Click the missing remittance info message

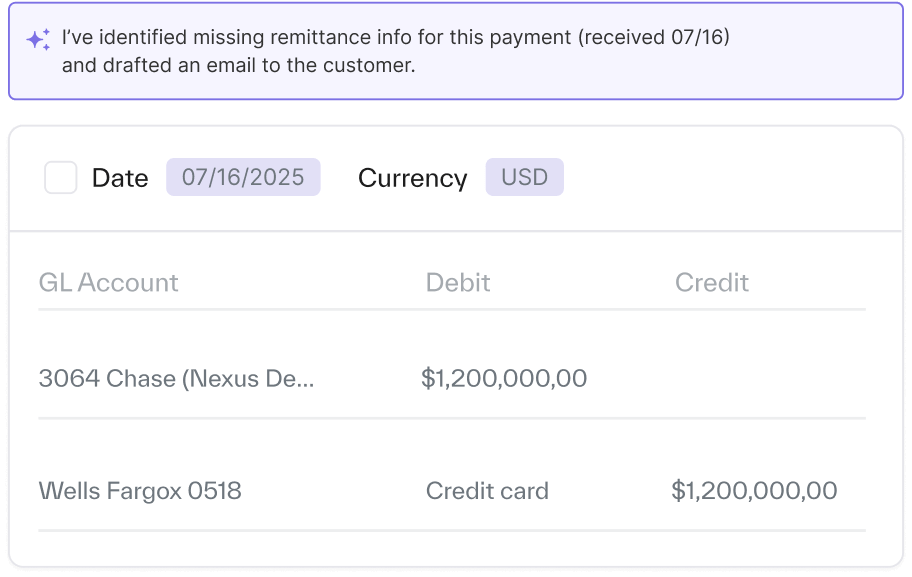pos(395,38)
